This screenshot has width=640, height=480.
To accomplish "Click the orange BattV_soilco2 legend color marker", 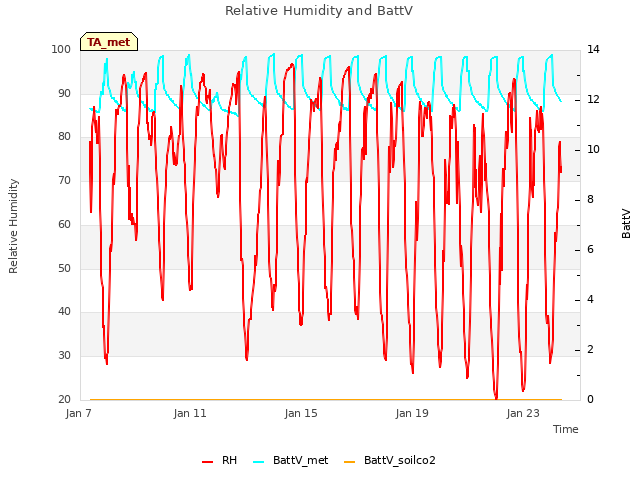I will (x=349, y=462).
